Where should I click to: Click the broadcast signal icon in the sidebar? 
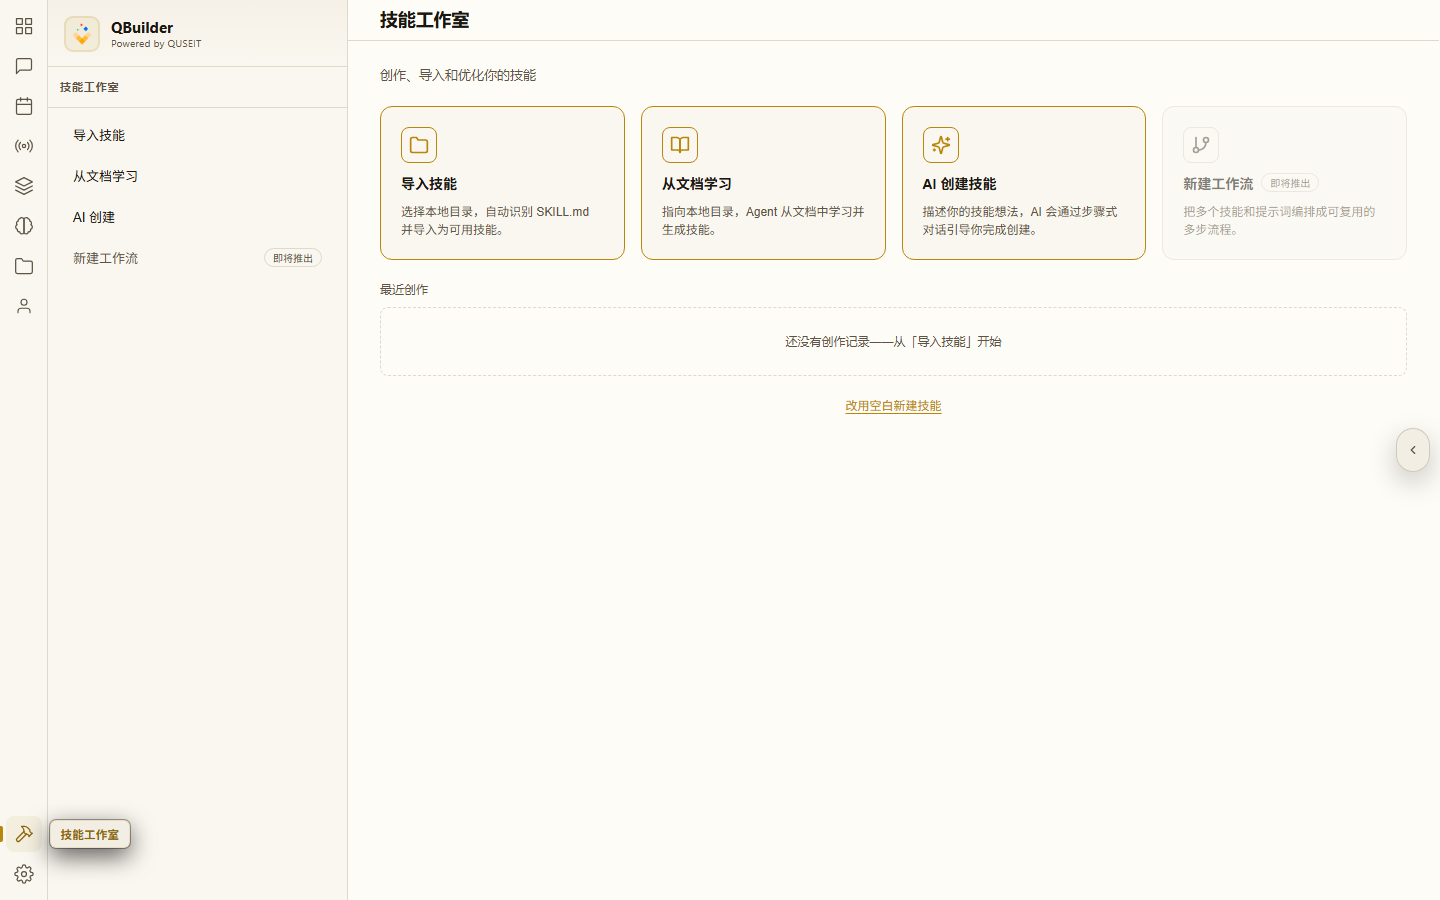coord(24,146)
